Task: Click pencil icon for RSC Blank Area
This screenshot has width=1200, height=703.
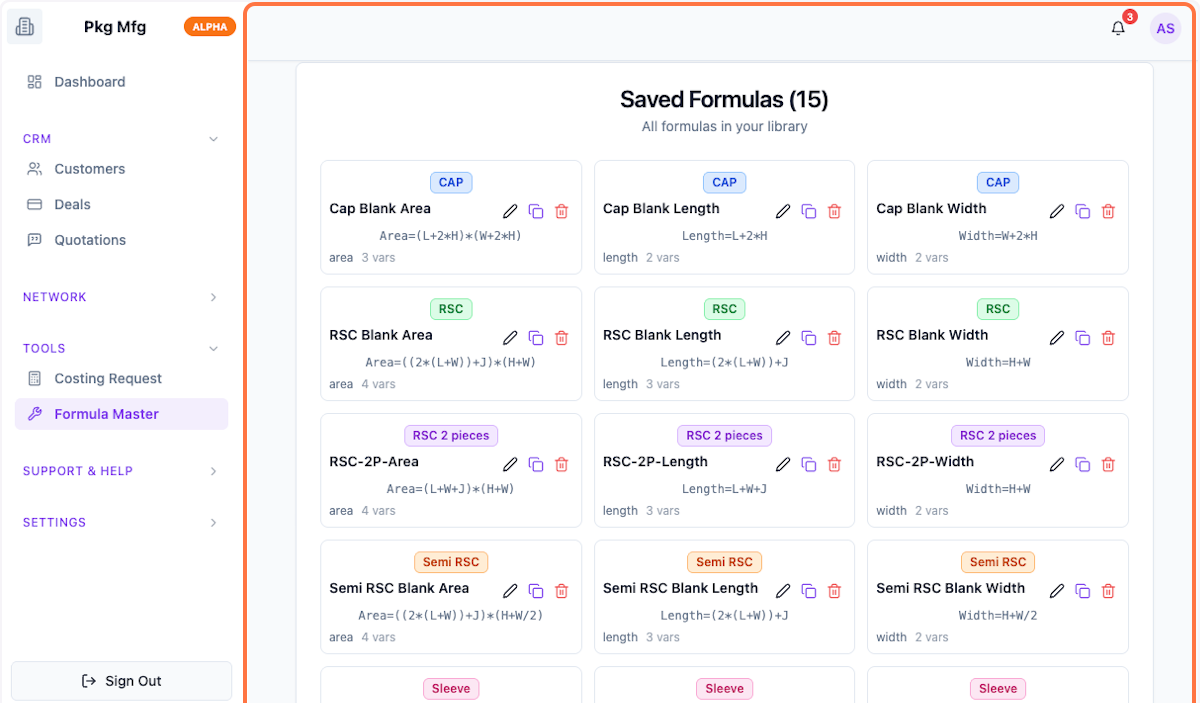Action: point(510,338)
